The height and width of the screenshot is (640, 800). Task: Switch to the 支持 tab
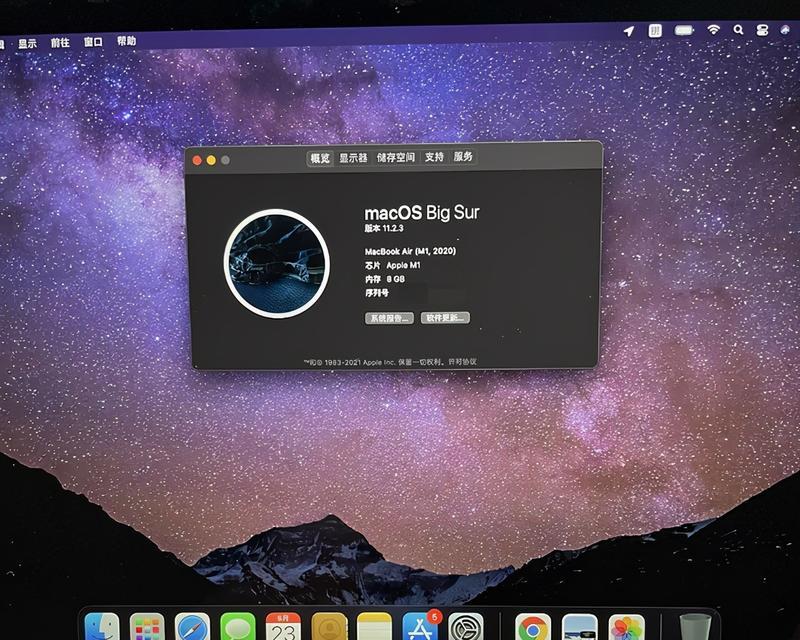[x=434, y=157]
